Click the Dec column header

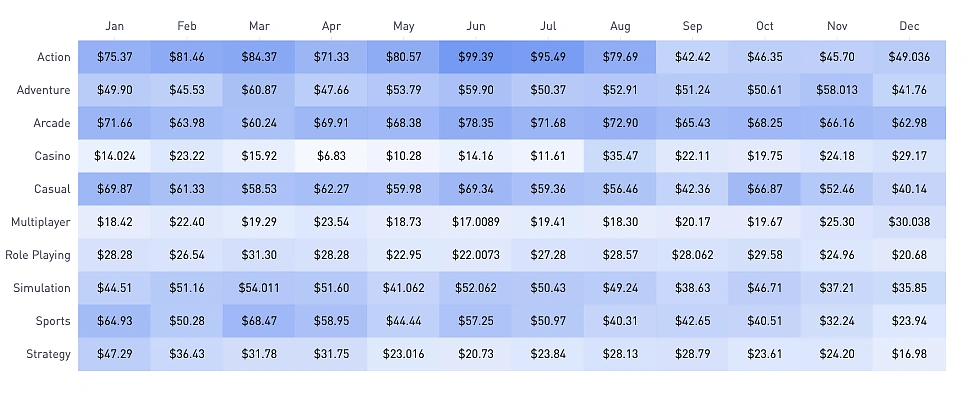click(x=909, y=26)
